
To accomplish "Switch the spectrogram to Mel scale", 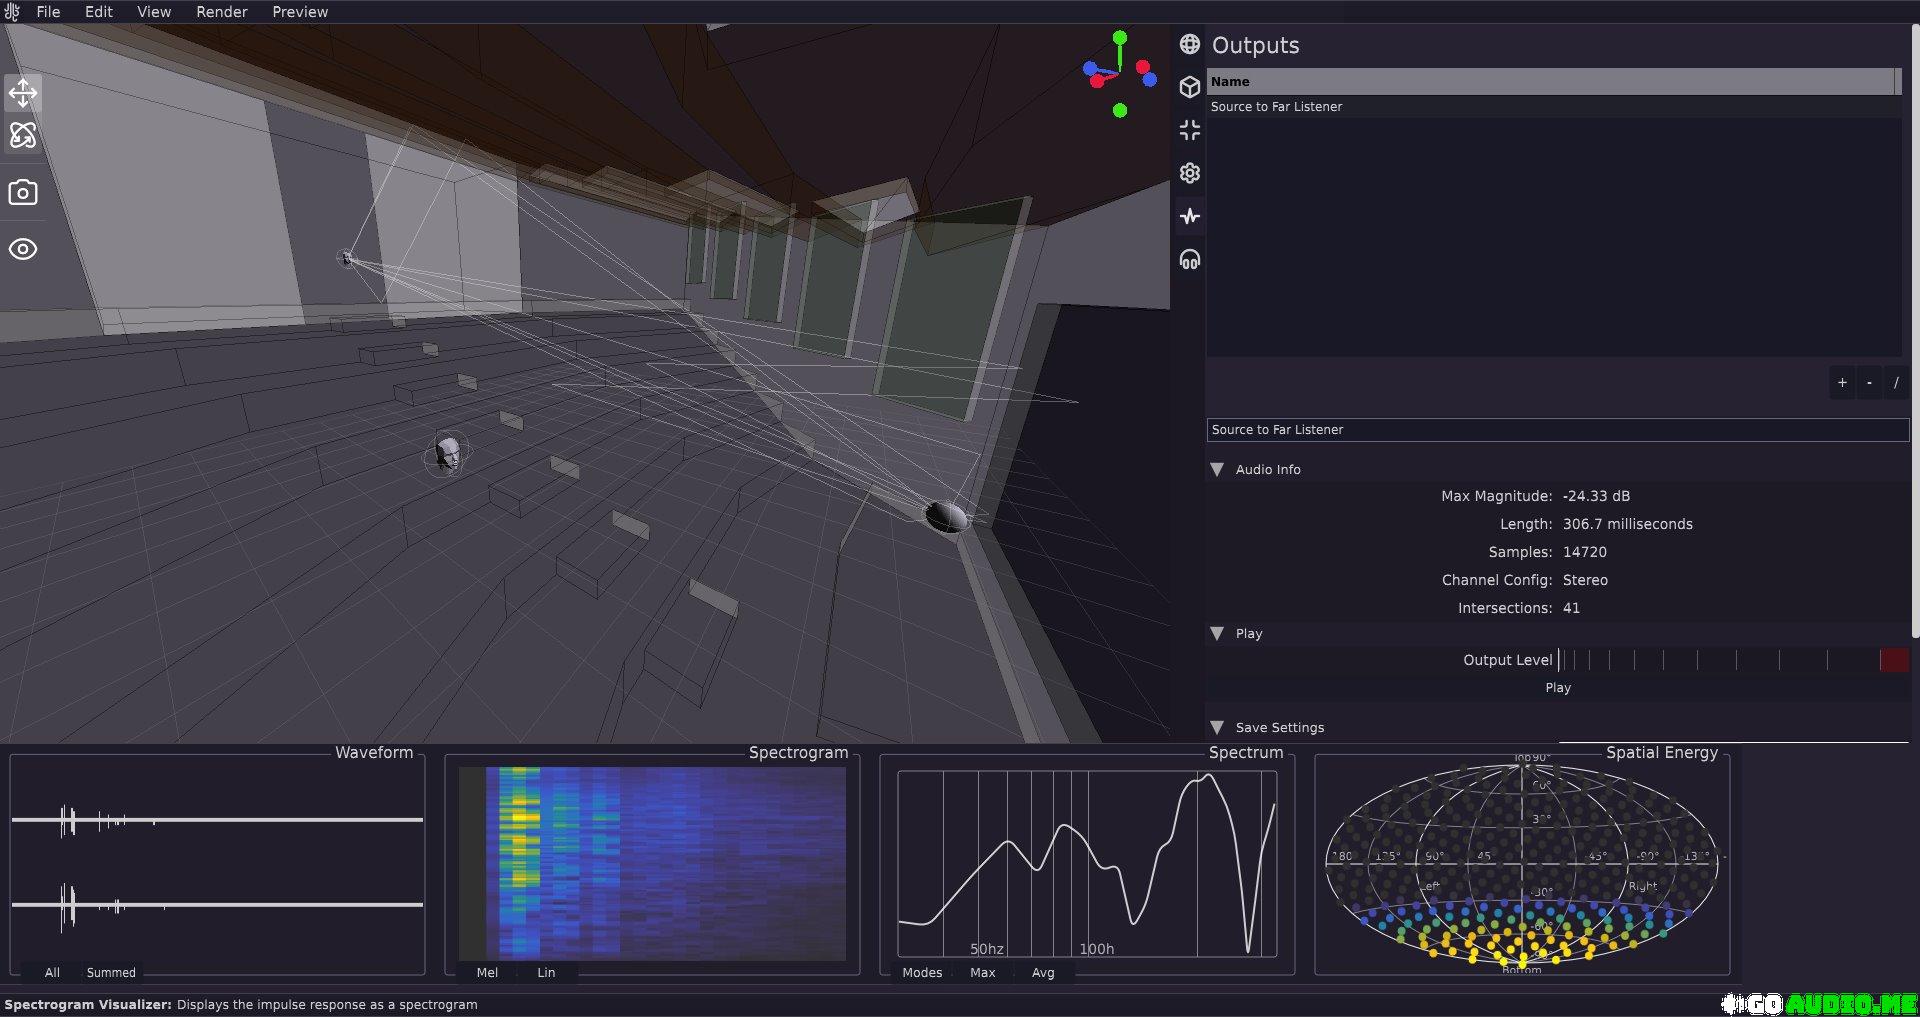I will coord(487,972).
